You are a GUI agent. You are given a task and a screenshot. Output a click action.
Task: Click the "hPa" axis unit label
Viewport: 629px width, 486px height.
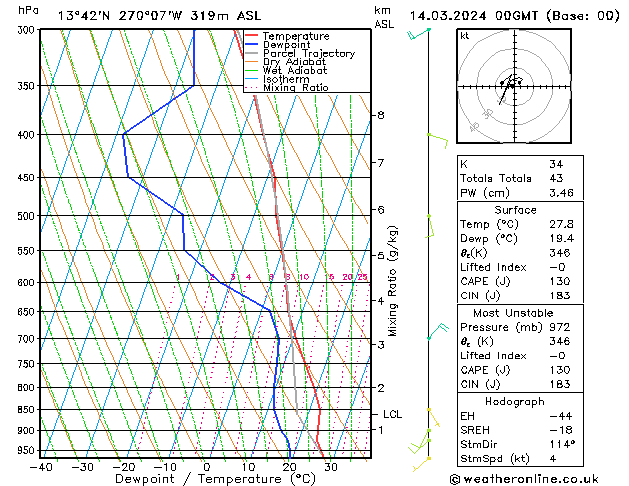(x=28, y=10)
